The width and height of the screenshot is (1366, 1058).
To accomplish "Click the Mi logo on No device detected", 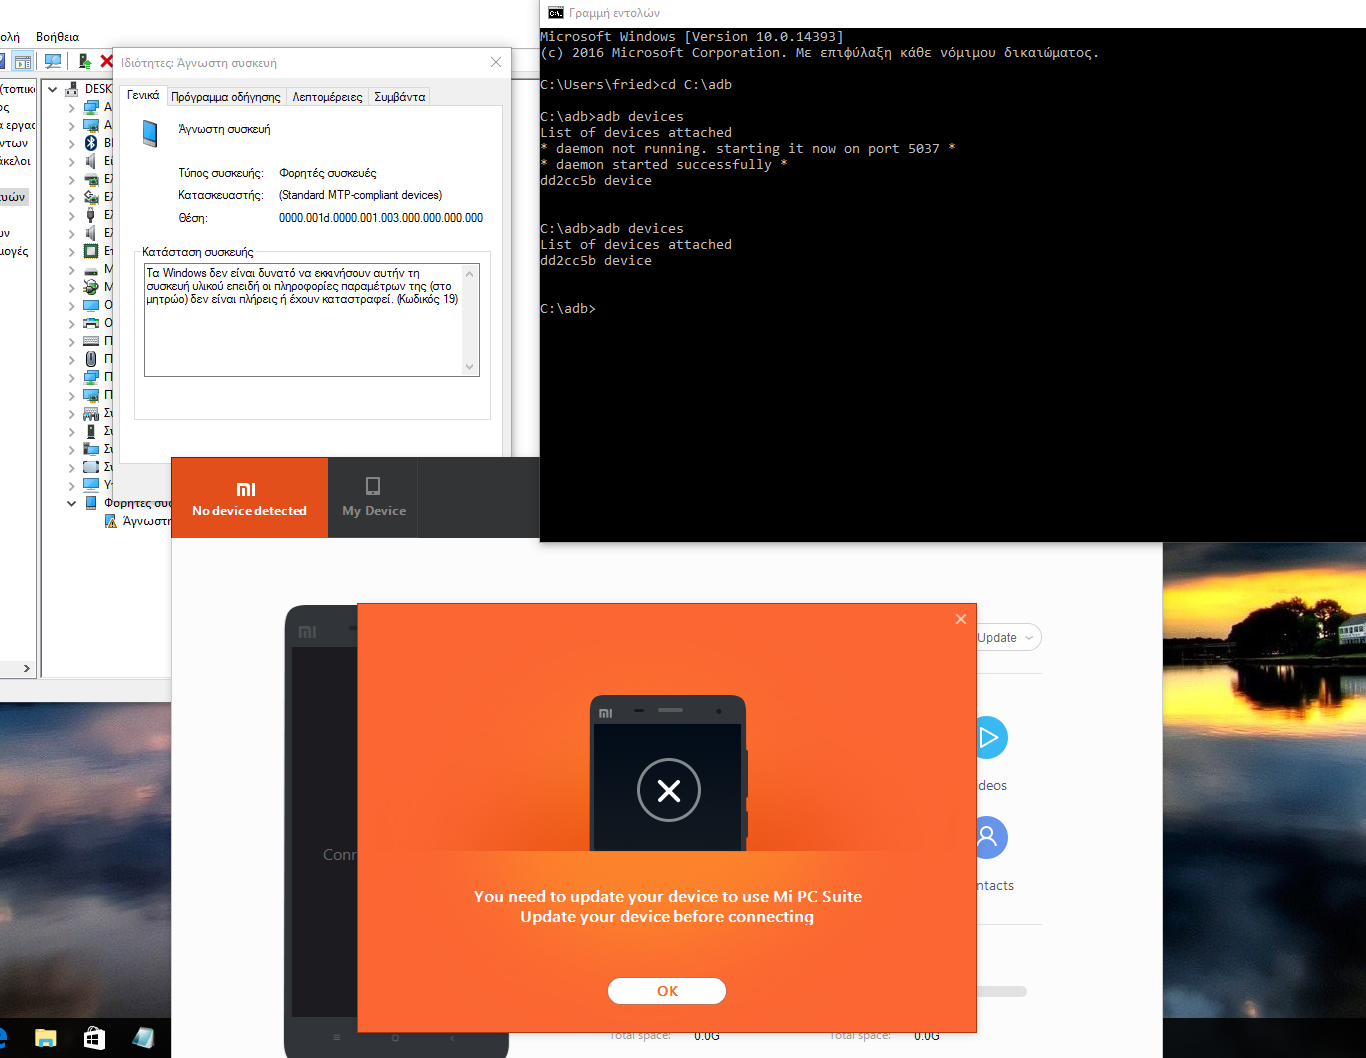I will [x=246, y=489].
